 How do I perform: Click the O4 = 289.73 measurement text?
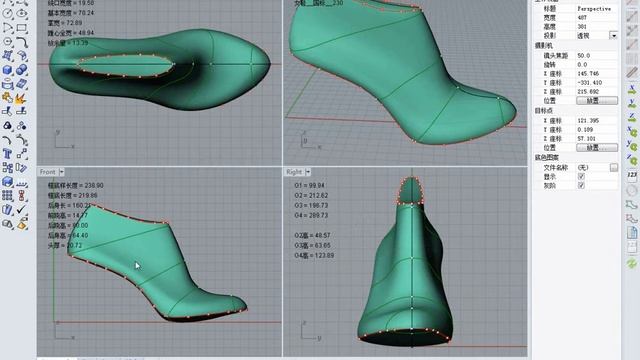click(x=311, y=215)
